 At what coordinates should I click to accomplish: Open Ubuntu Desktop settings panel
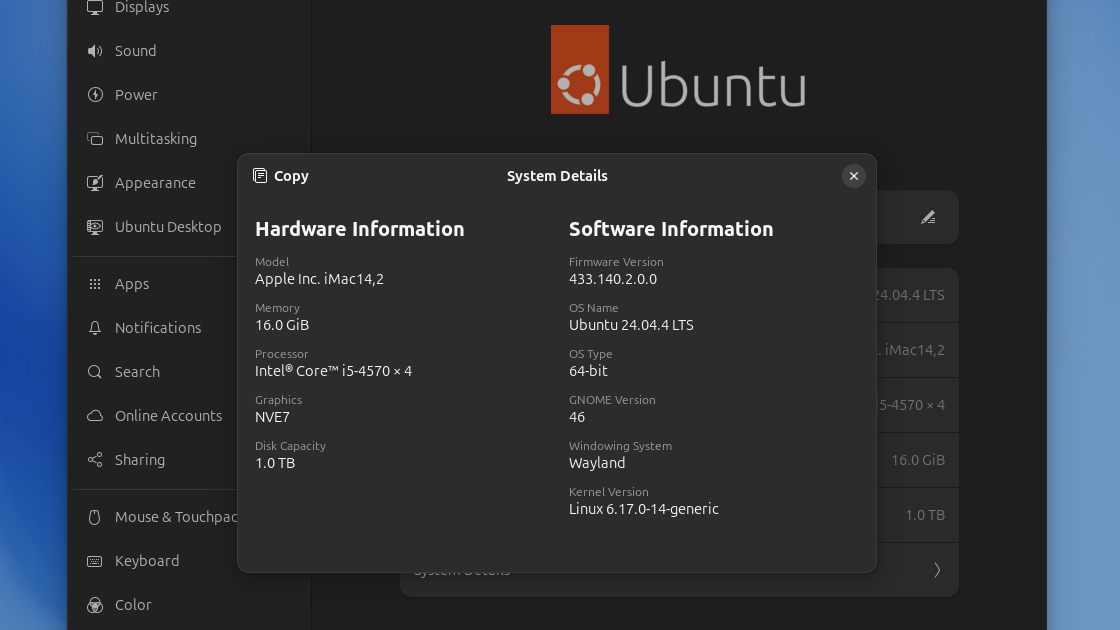167,227
